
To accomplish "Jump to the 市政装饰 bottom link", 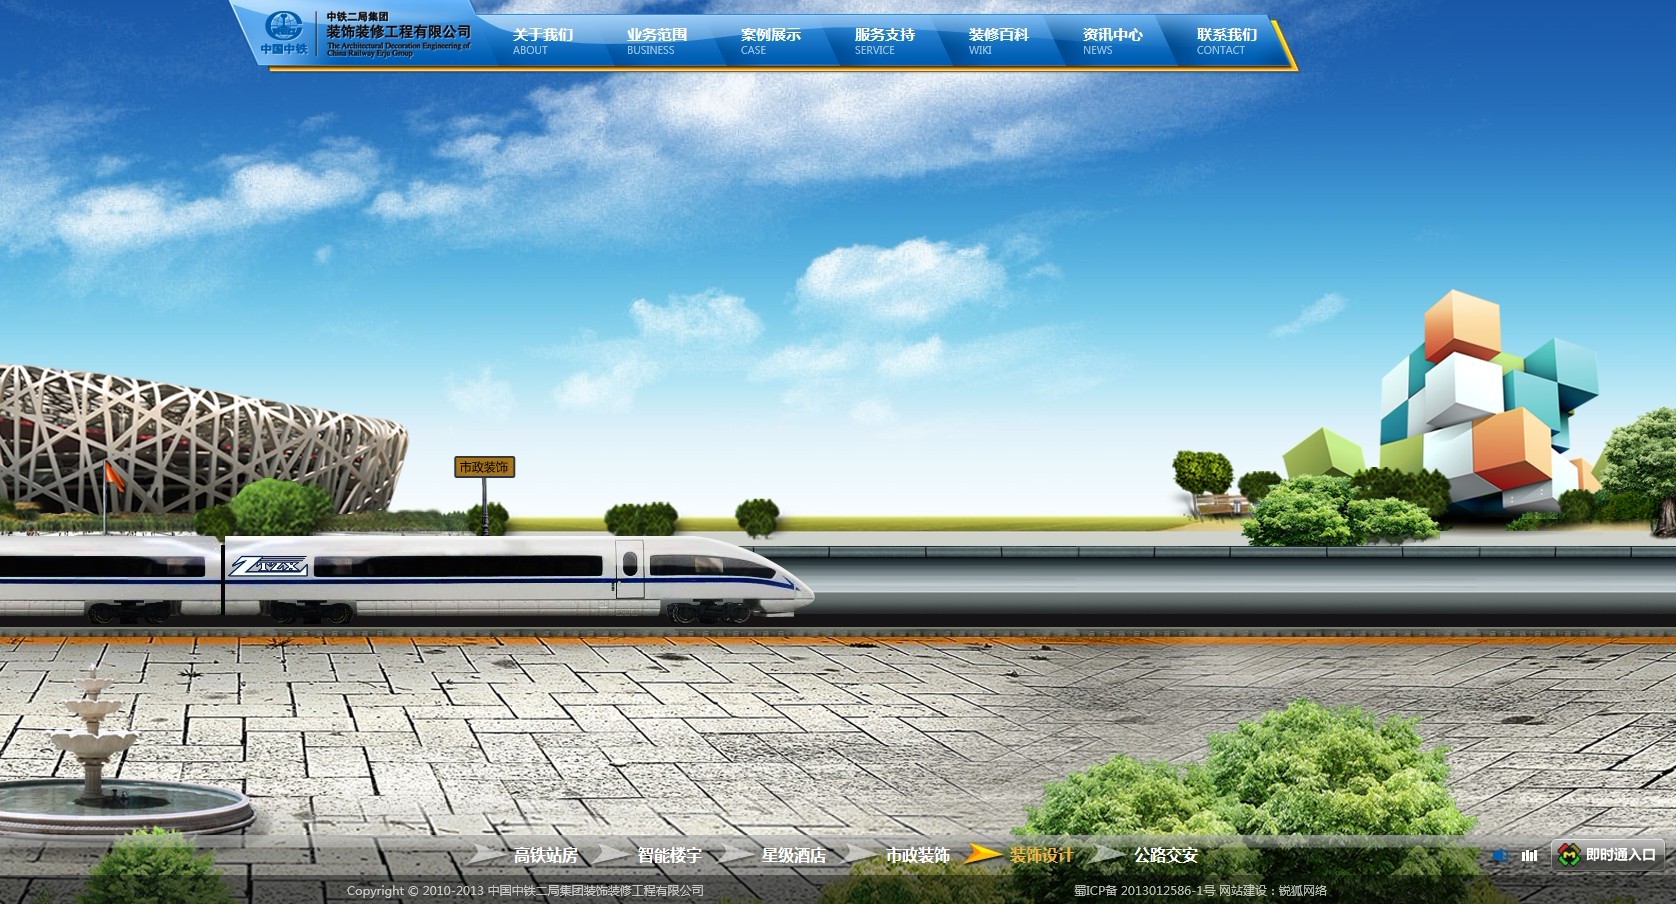I will coord(917,856).
